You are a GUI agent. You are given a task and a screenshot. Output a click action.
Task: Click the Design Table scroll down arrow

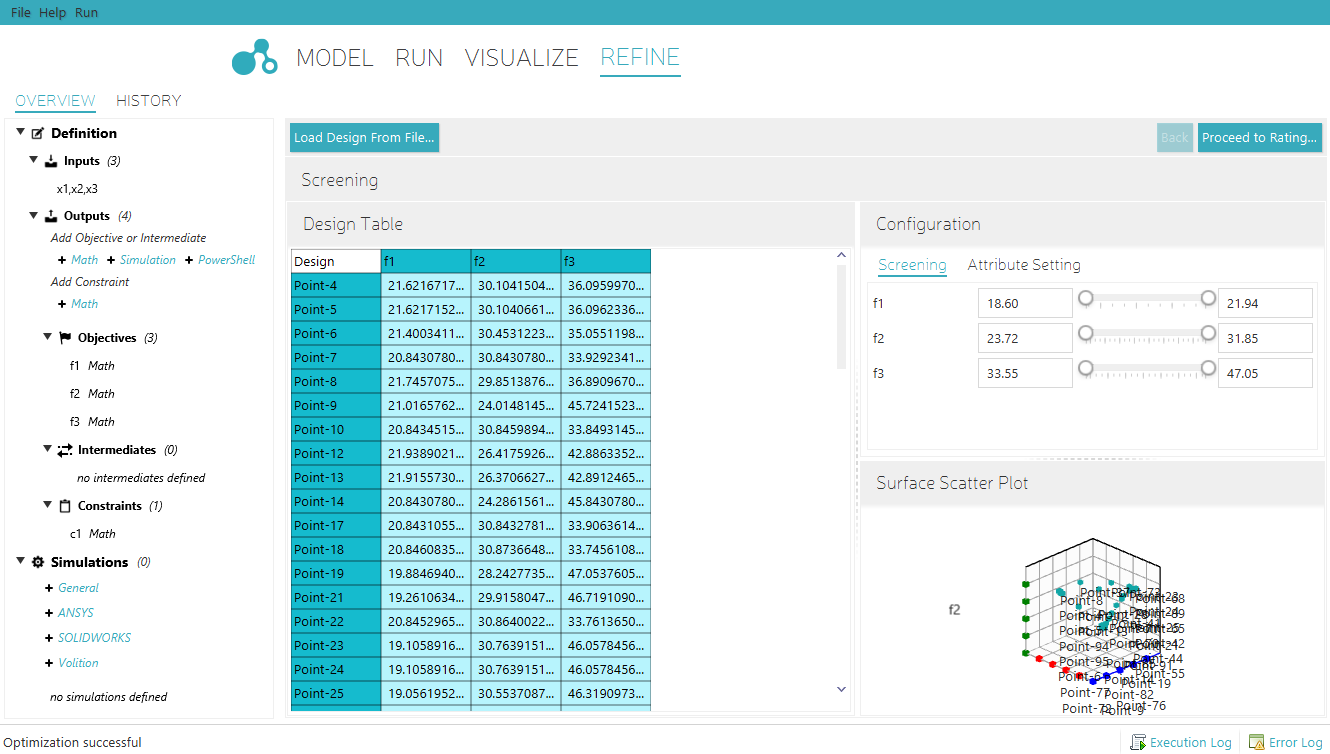[x=841, y=689]
